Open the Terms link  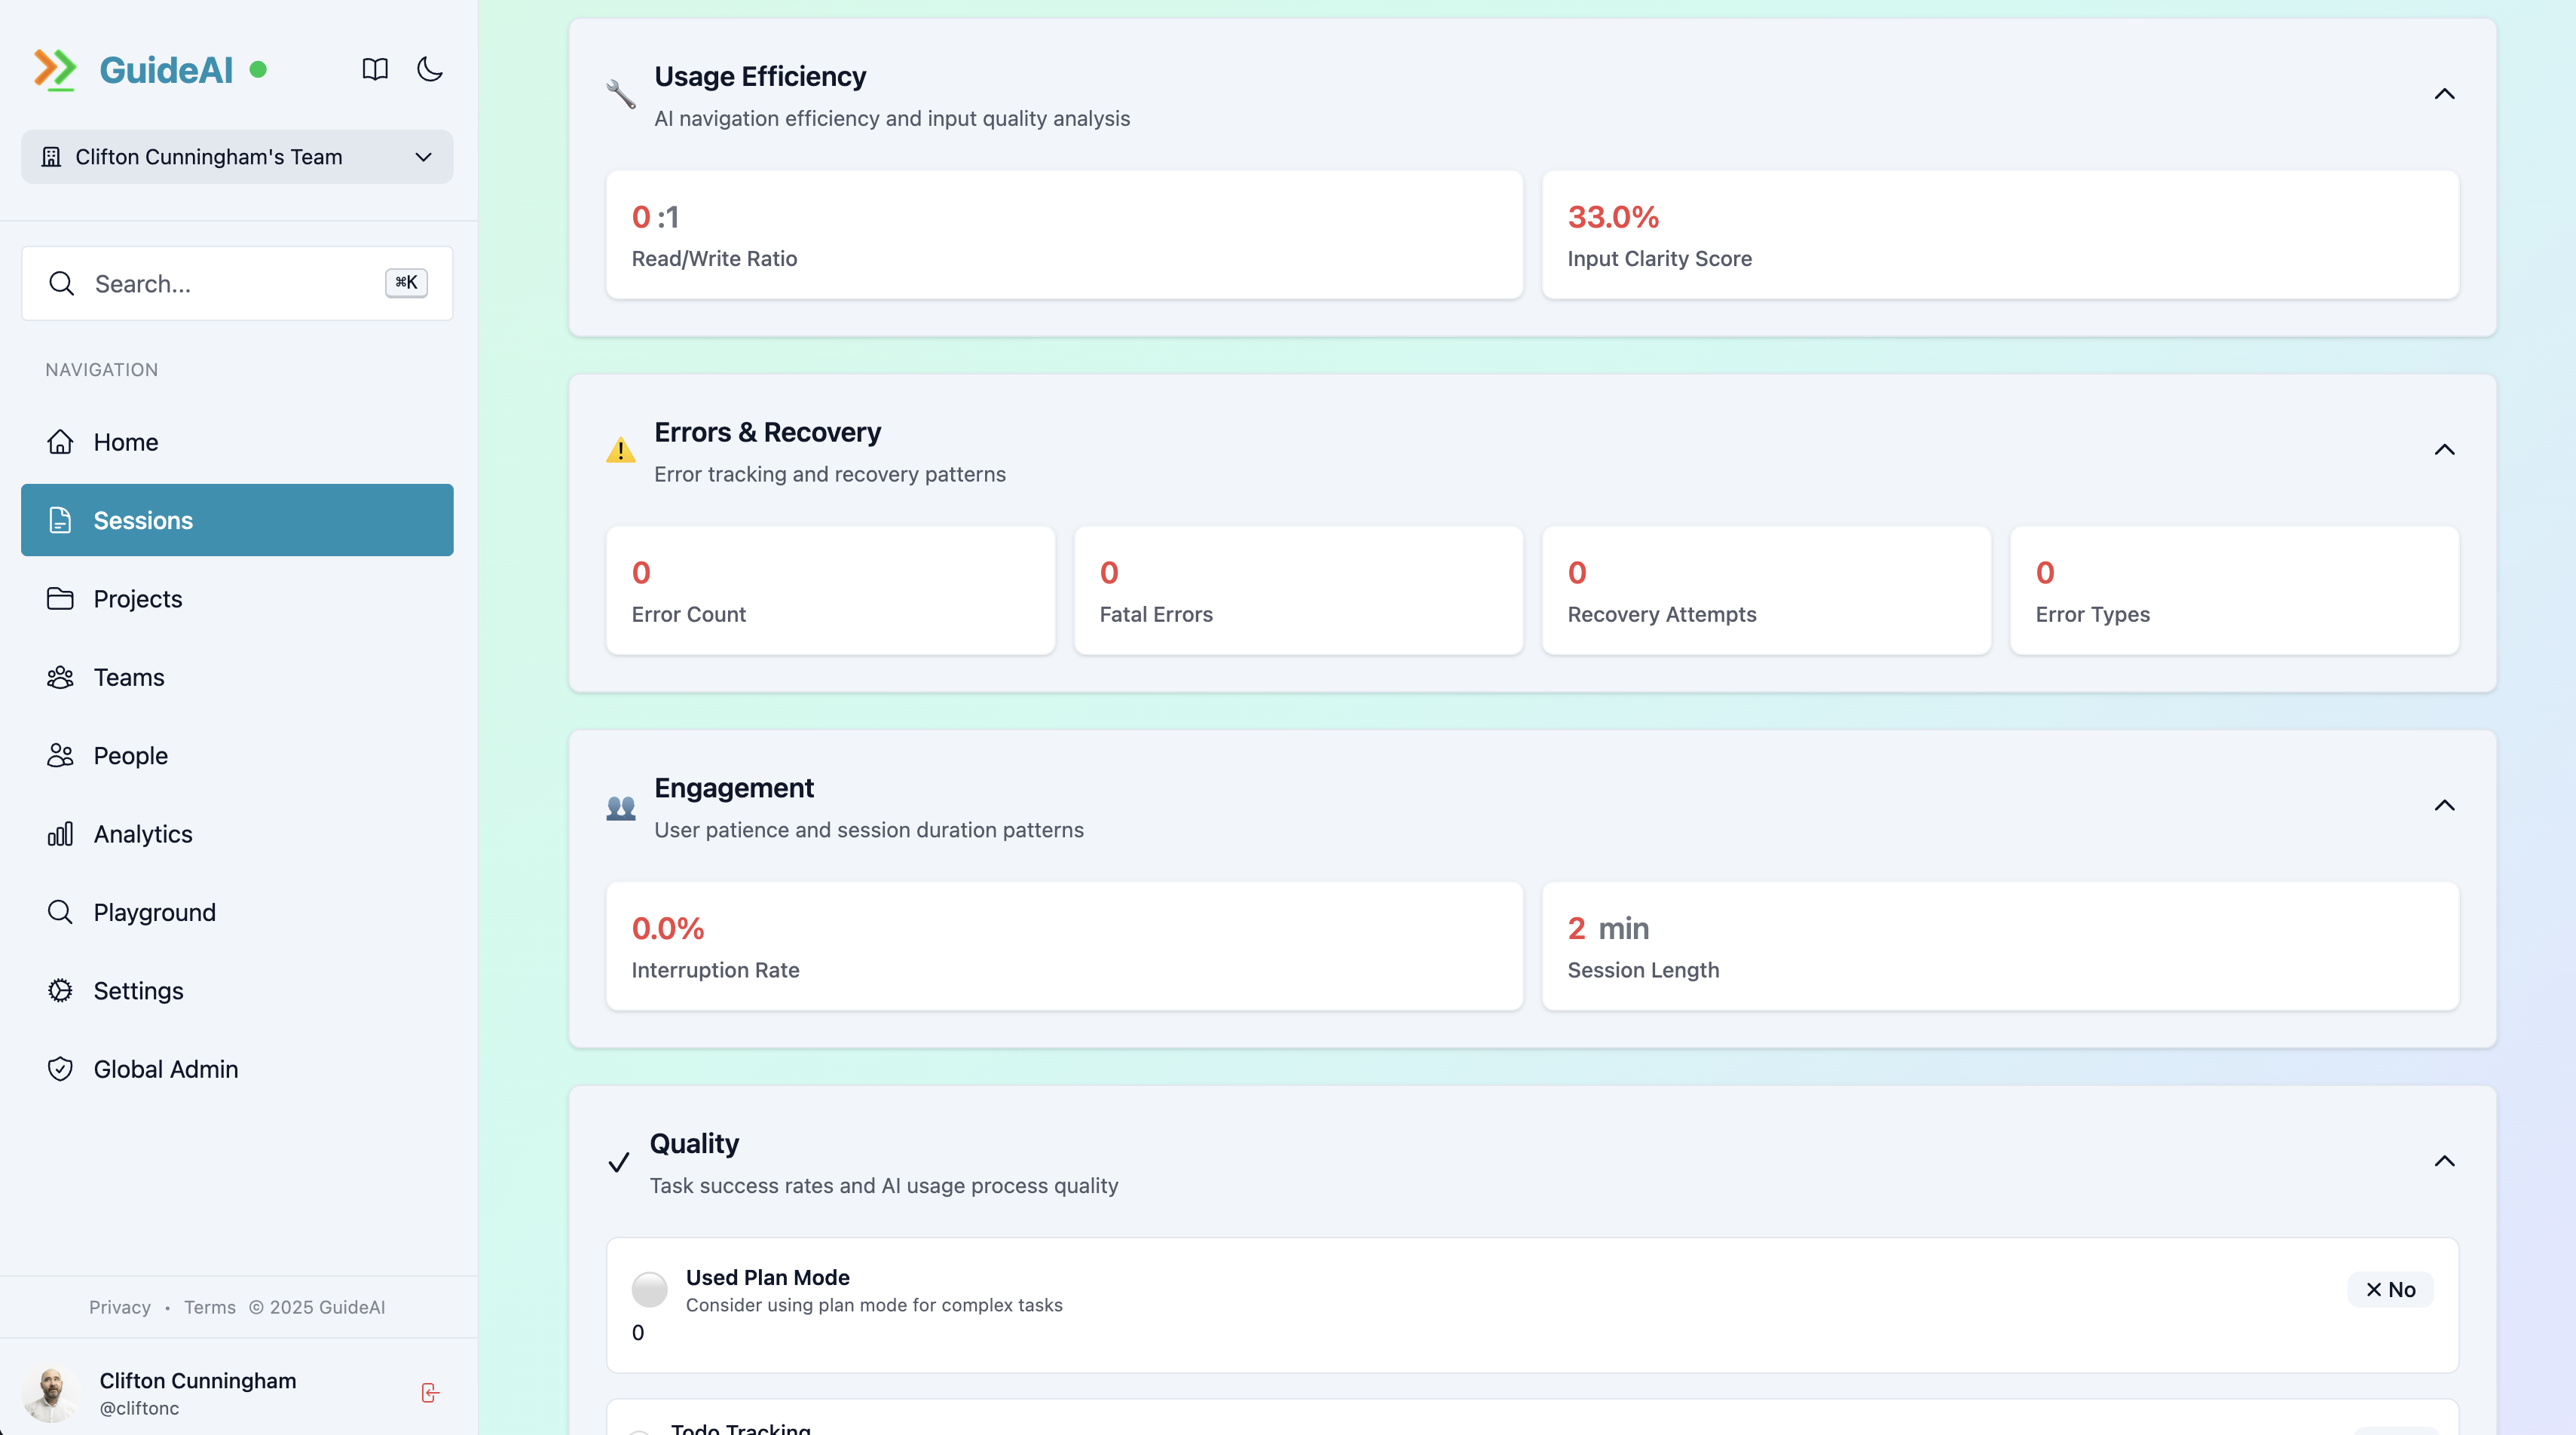pyautogui.click(x=210, y=1307)
